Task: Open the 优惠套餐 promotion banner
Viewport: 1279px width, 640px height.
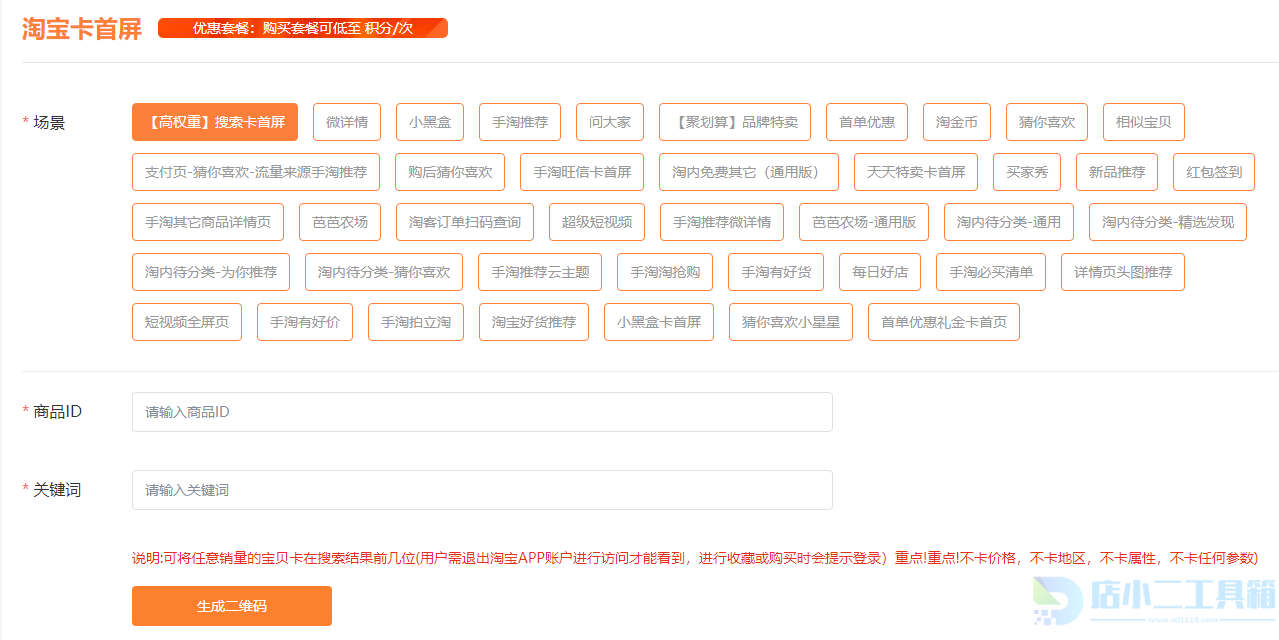Action: (x=303, y=28)
